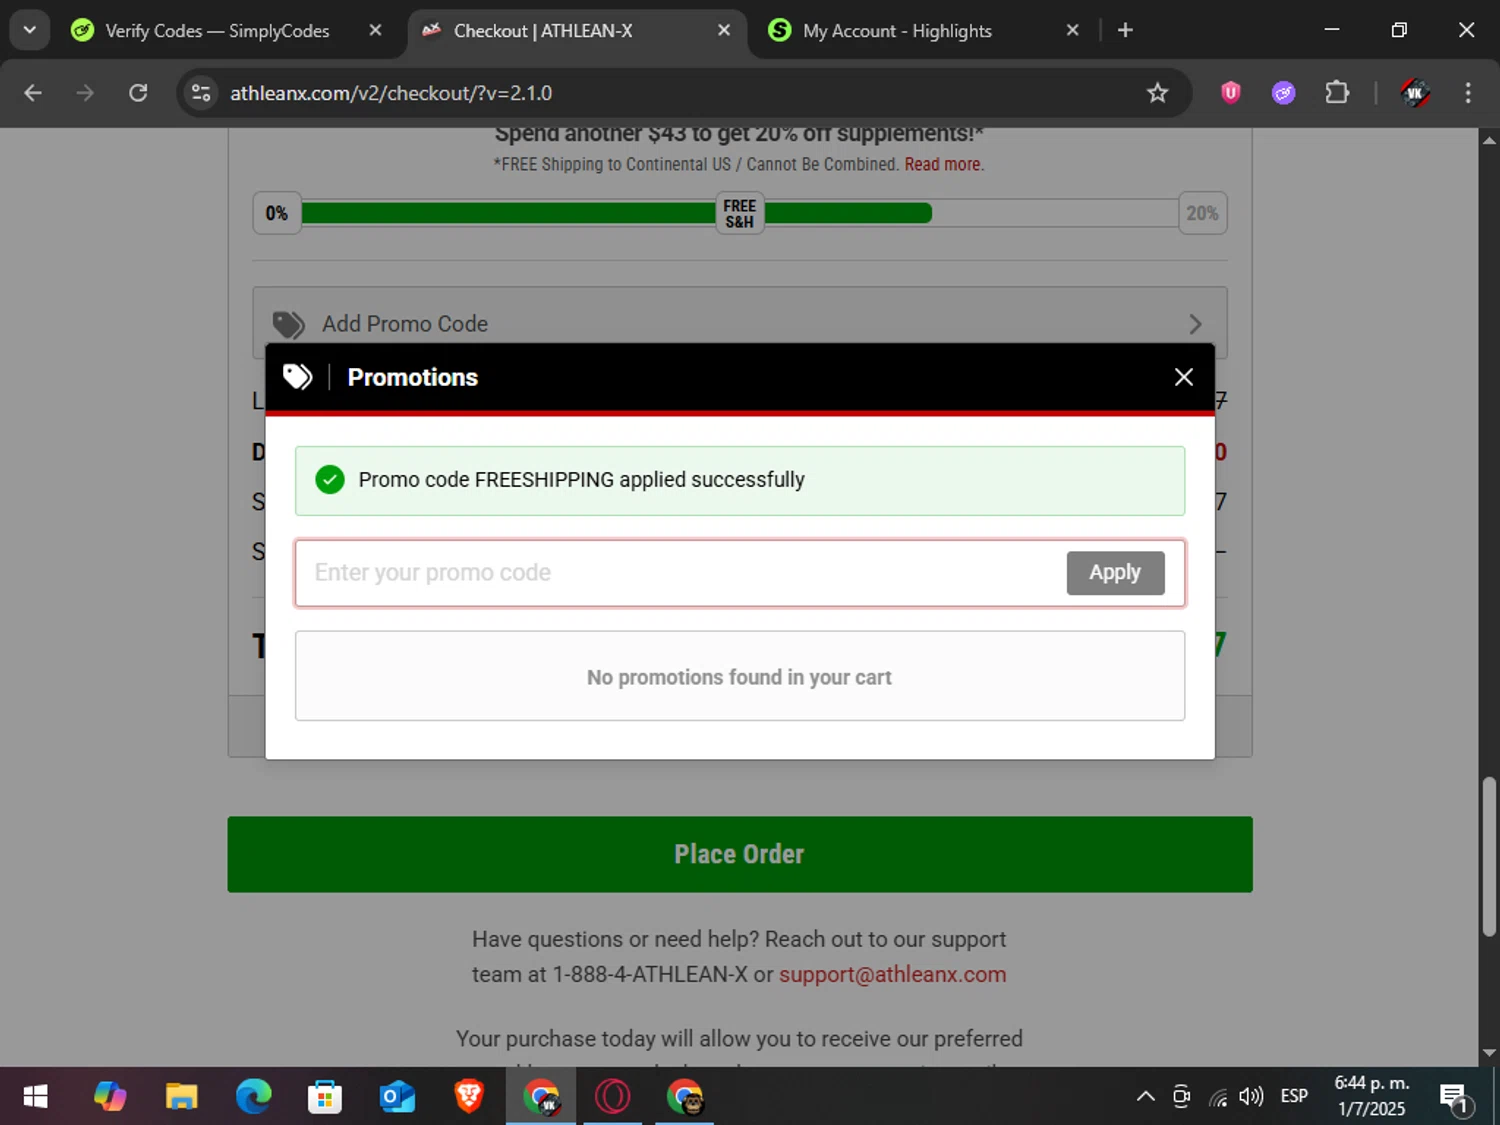The width and height of the screenshot is (1500, 1125).
Task: Launch Copilot from the taskbar
Action: tap(110, 1097)
